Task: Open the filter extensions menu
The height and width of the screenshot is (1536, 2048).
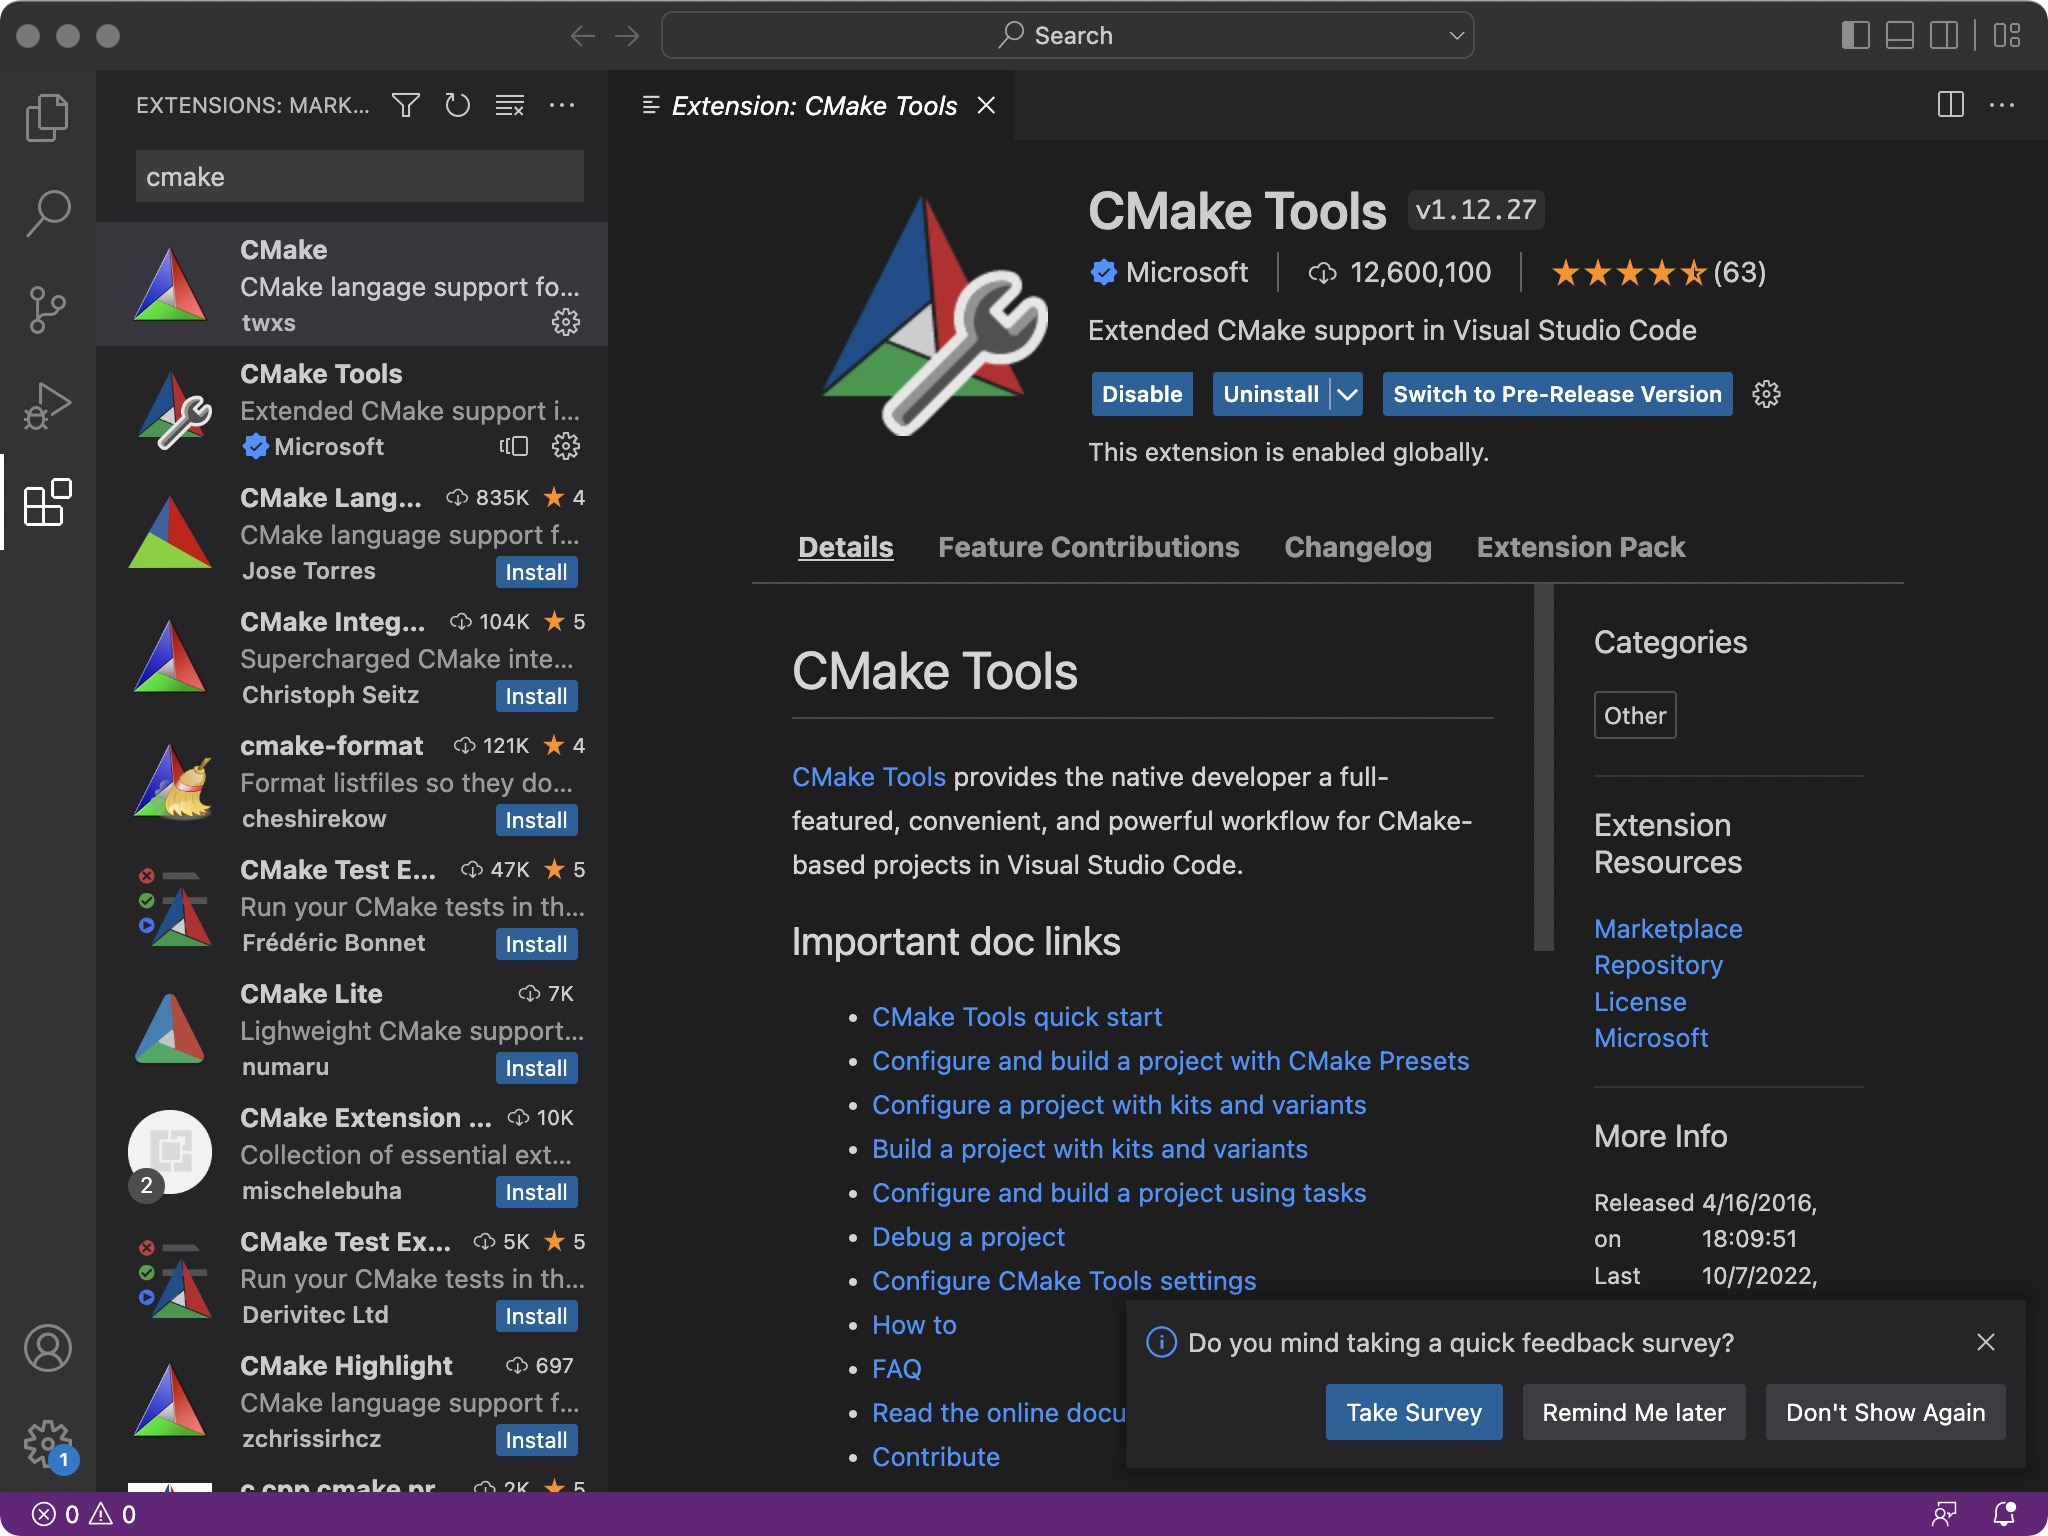Action: pos(406,105)
